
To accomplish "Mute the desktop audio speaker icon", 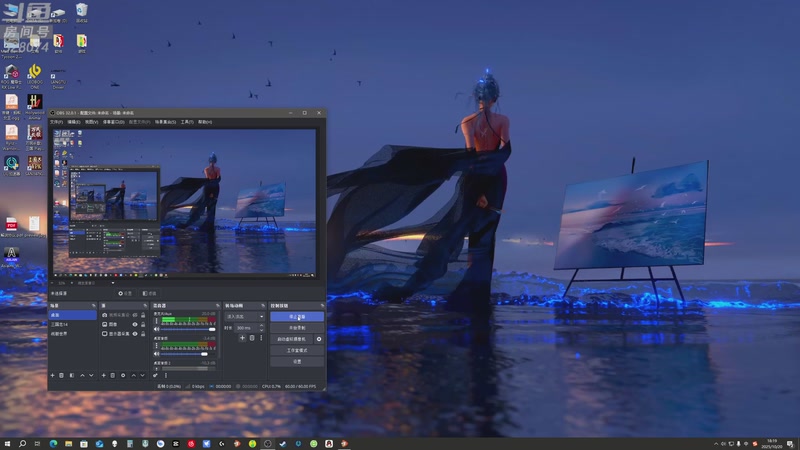I will [157, 354].
